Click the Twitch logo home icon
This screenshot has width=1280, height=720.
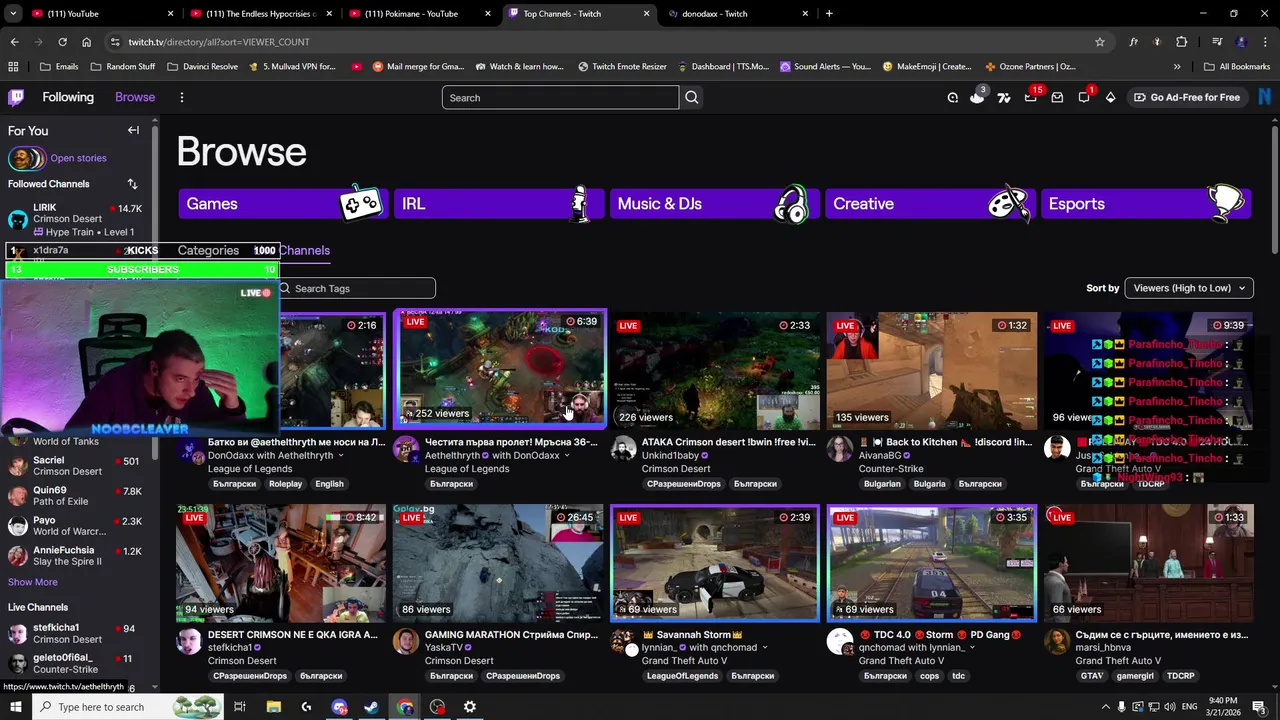[x=16, y=97]
